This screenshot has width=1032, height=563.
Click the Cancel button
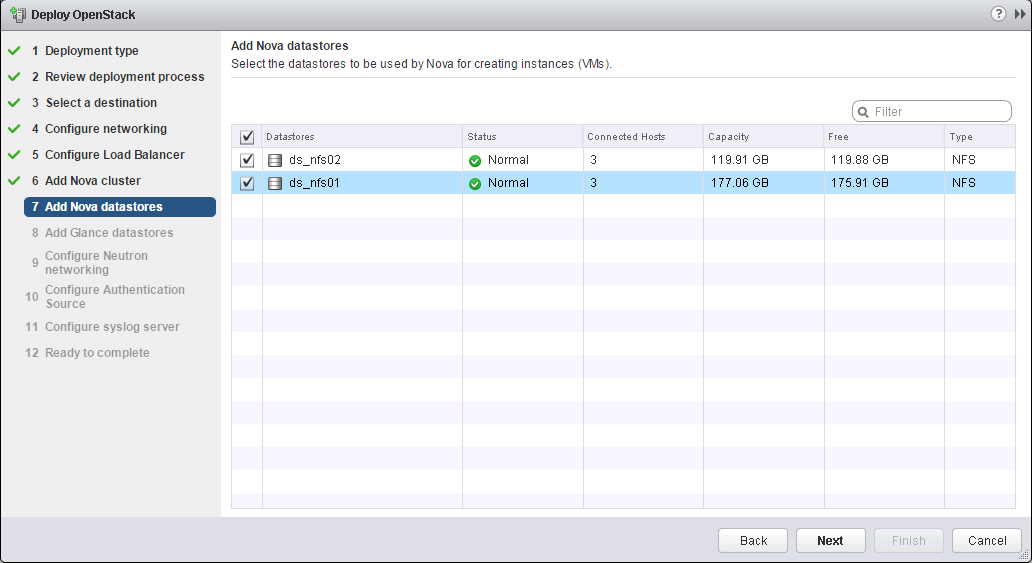pyautogui.click(x=986, y=540)
